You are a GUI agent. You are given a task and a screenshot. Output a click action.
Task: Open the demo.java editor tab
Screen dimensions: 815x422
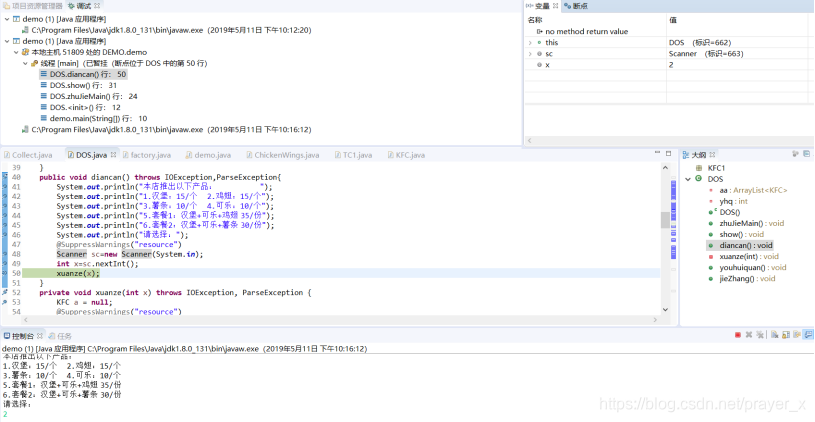(208, 155)
